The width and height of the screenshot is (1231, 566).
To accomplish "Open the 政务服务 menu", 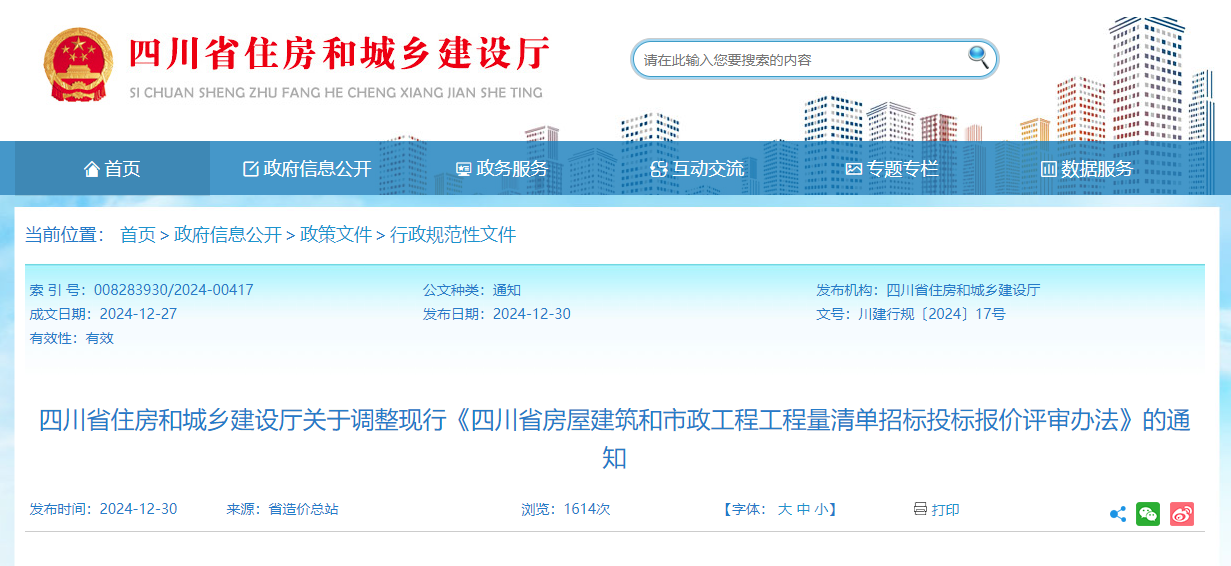I will point(502,169).
